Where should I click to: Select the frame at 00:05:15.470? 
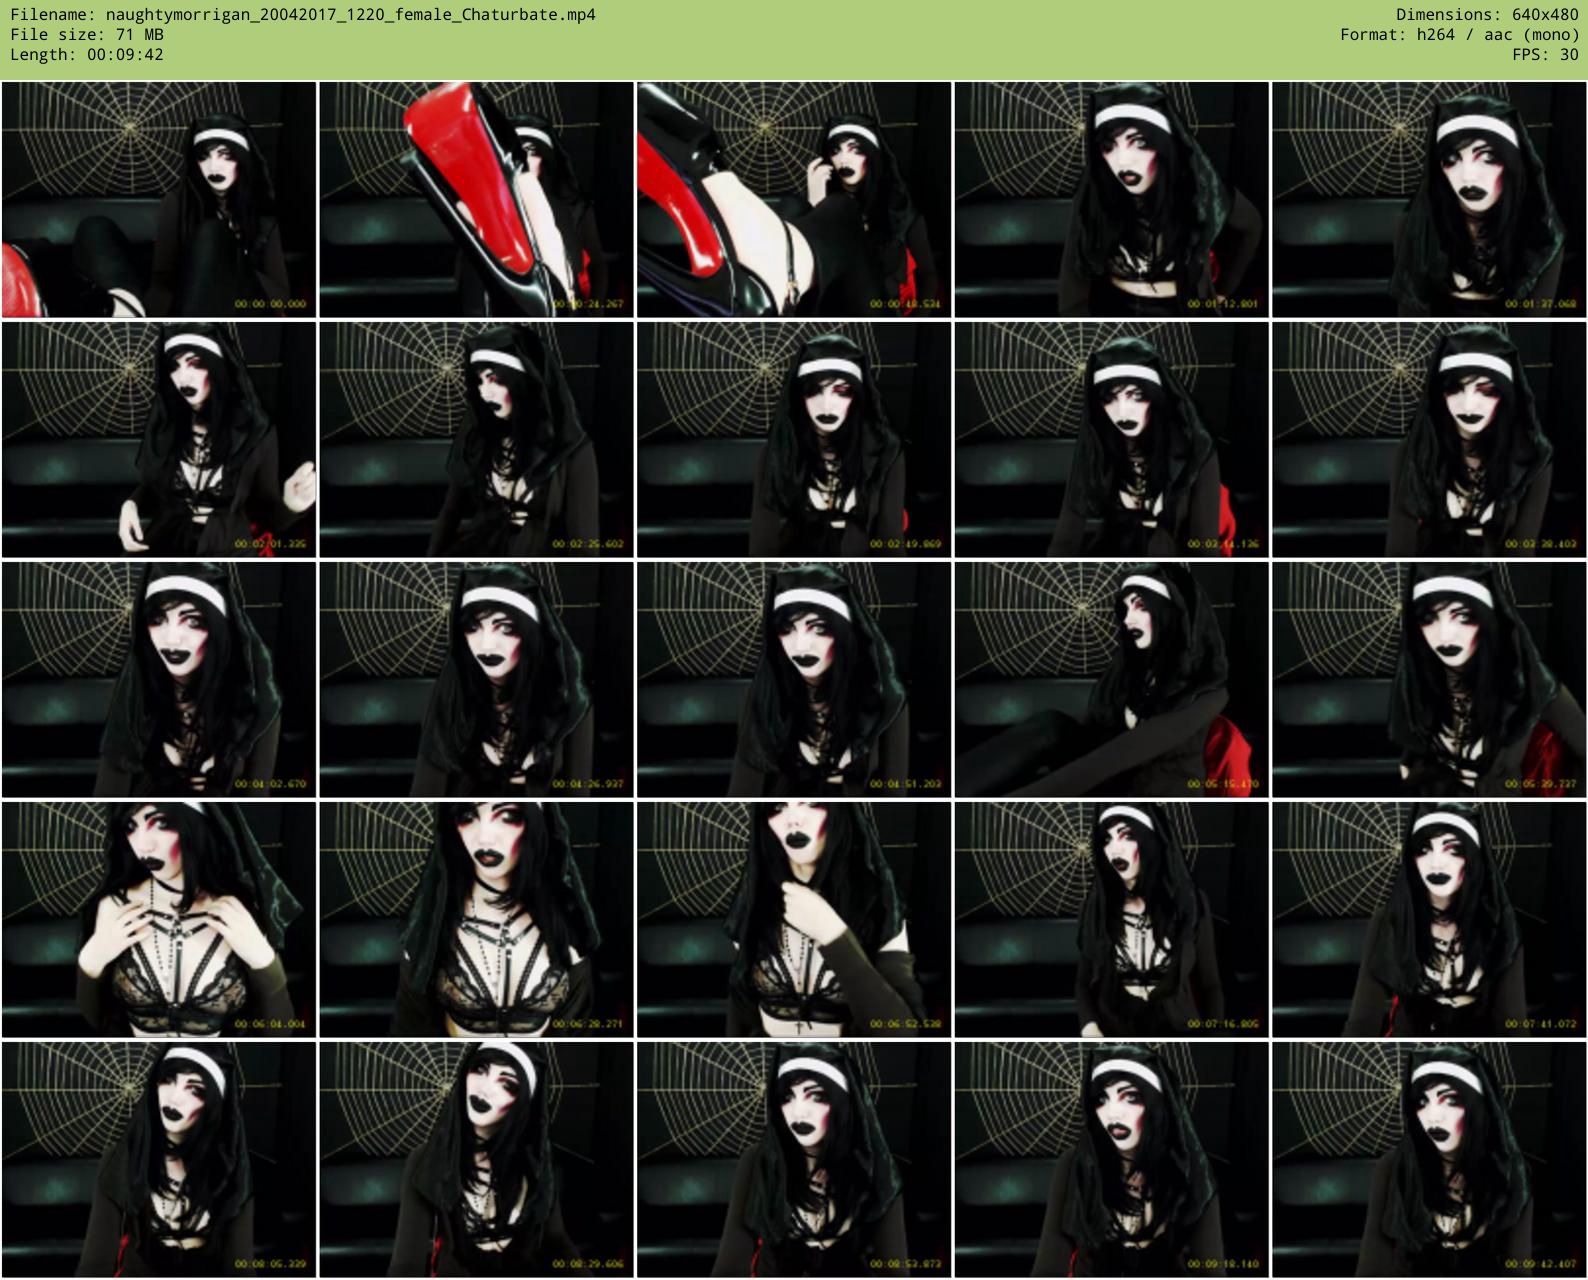click(1111, 679)
